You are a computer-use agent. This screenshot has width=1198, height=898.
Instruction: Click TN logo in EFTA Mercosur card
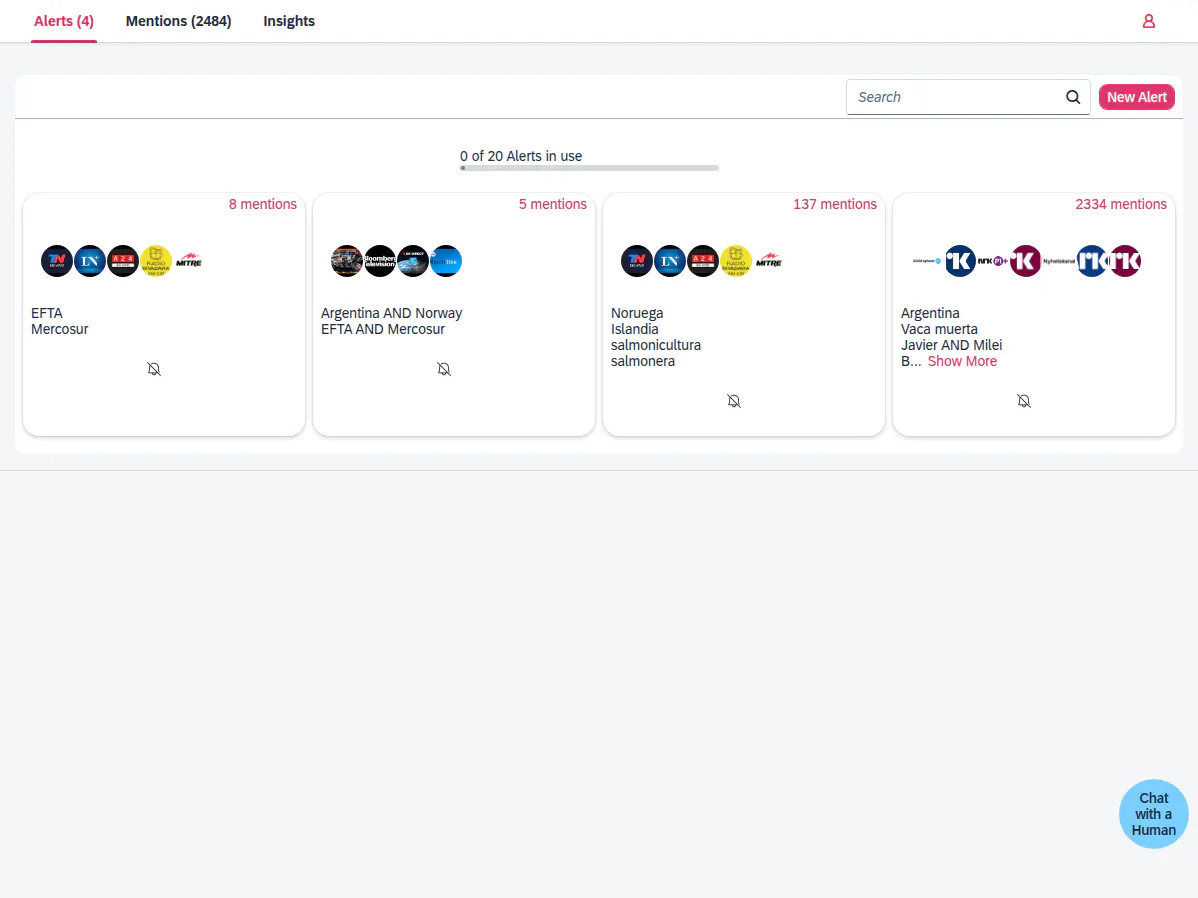pyautogui.click(x=57, y=261)
